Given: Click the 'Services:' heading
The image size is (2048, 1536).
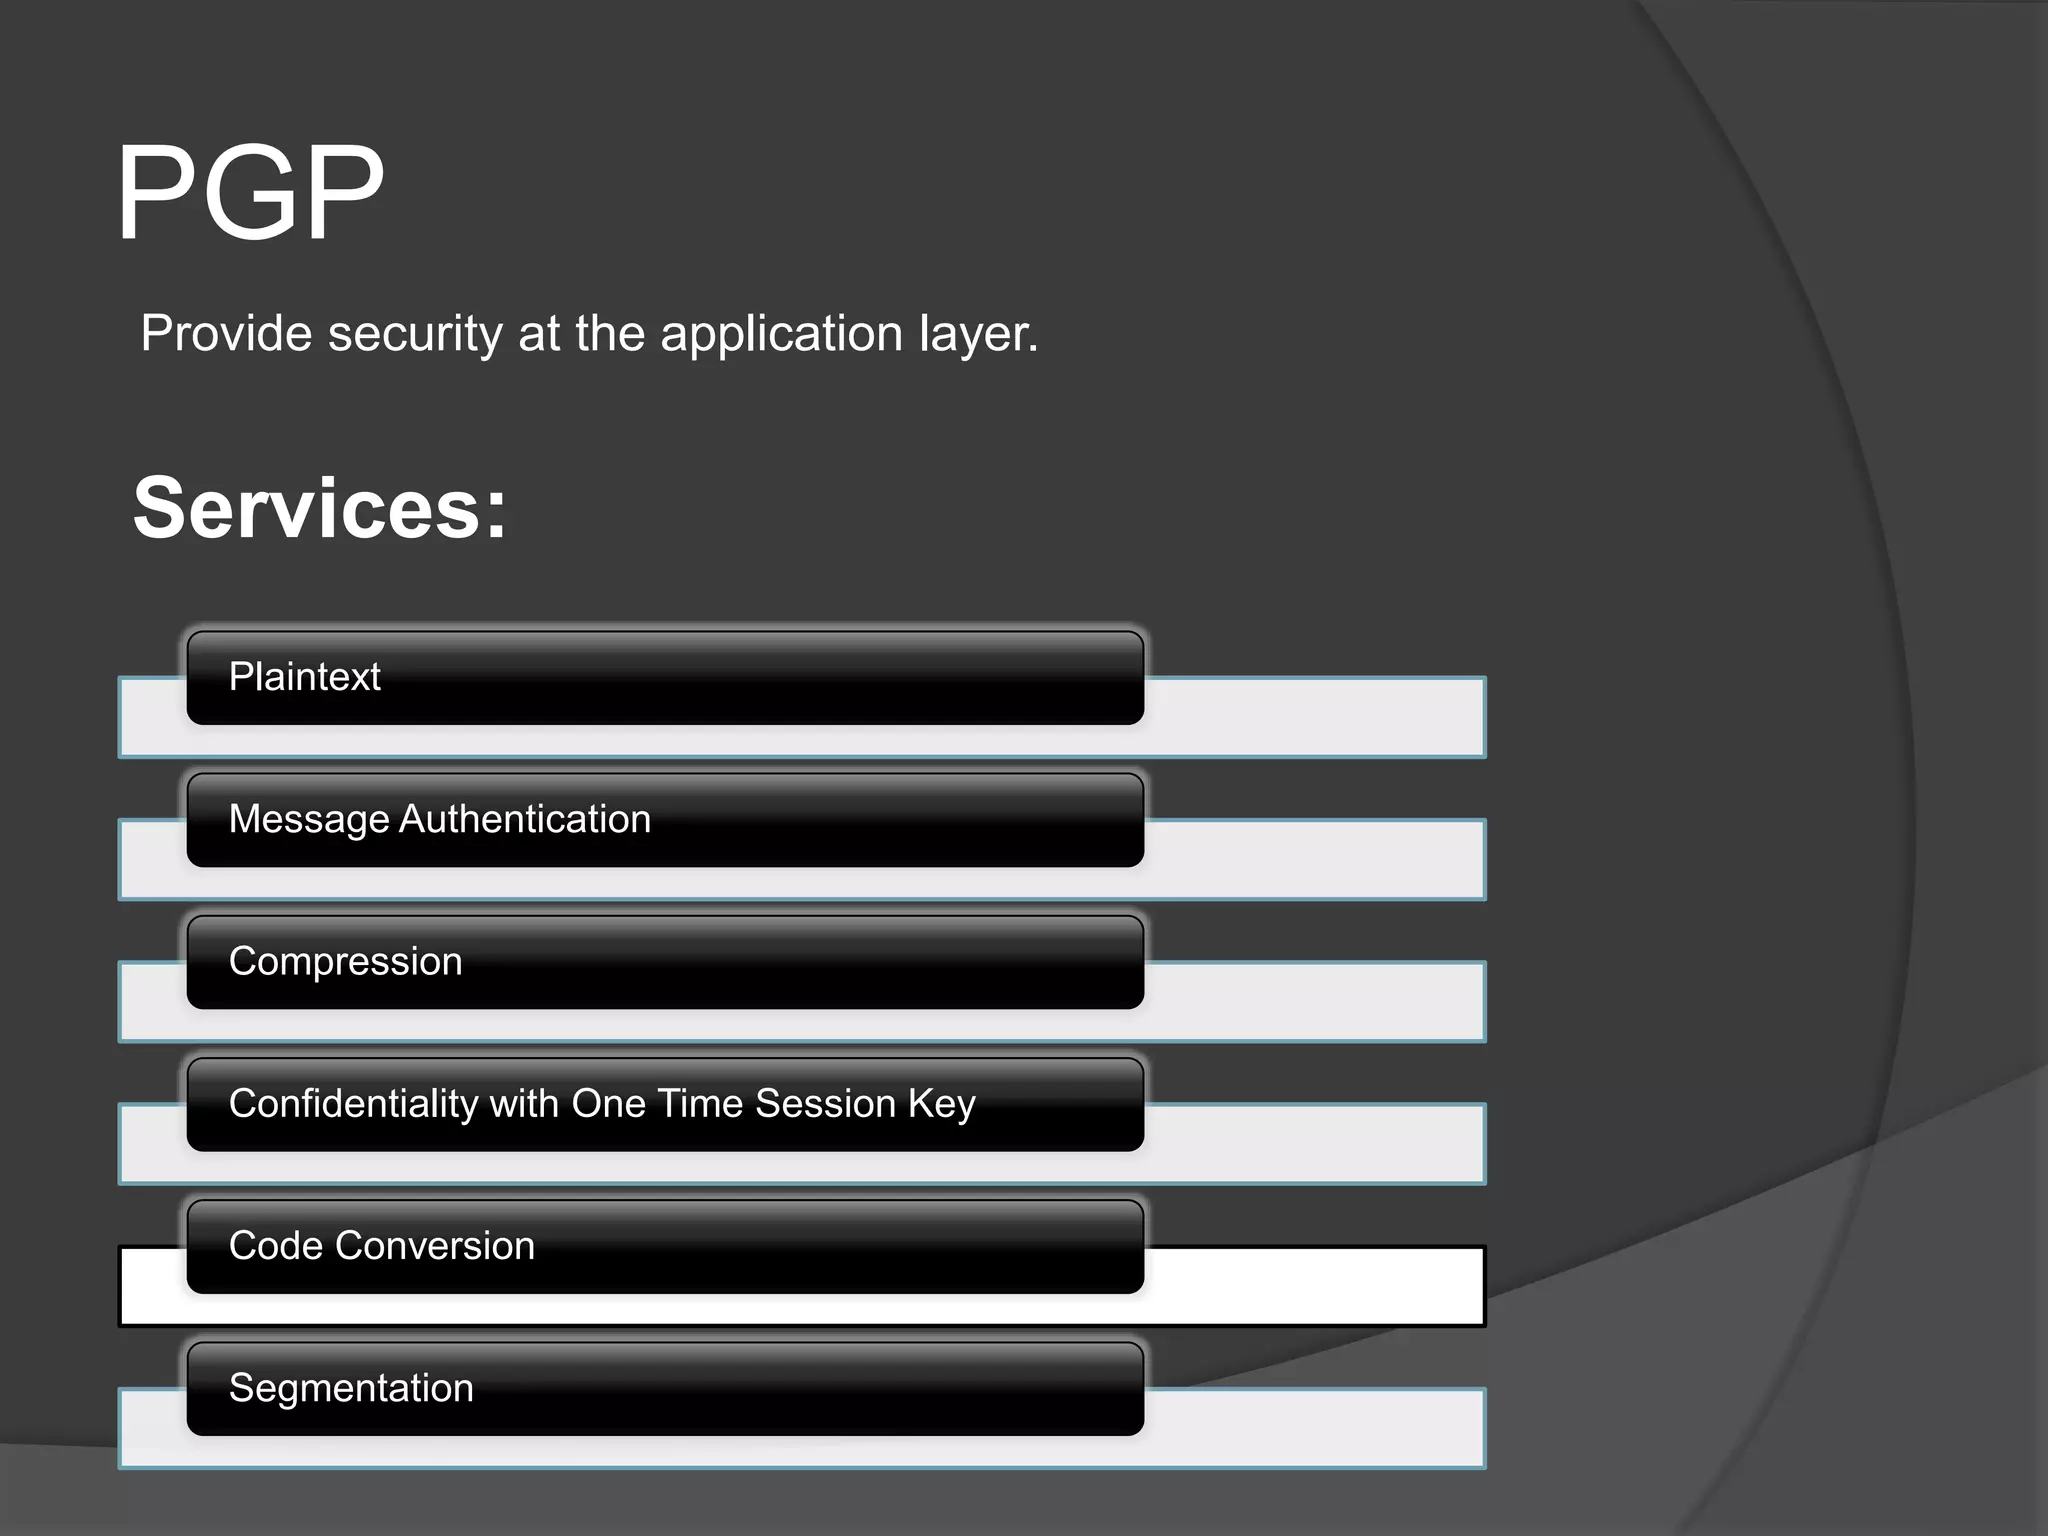Looking at the screenshot, I should point(320,508).
